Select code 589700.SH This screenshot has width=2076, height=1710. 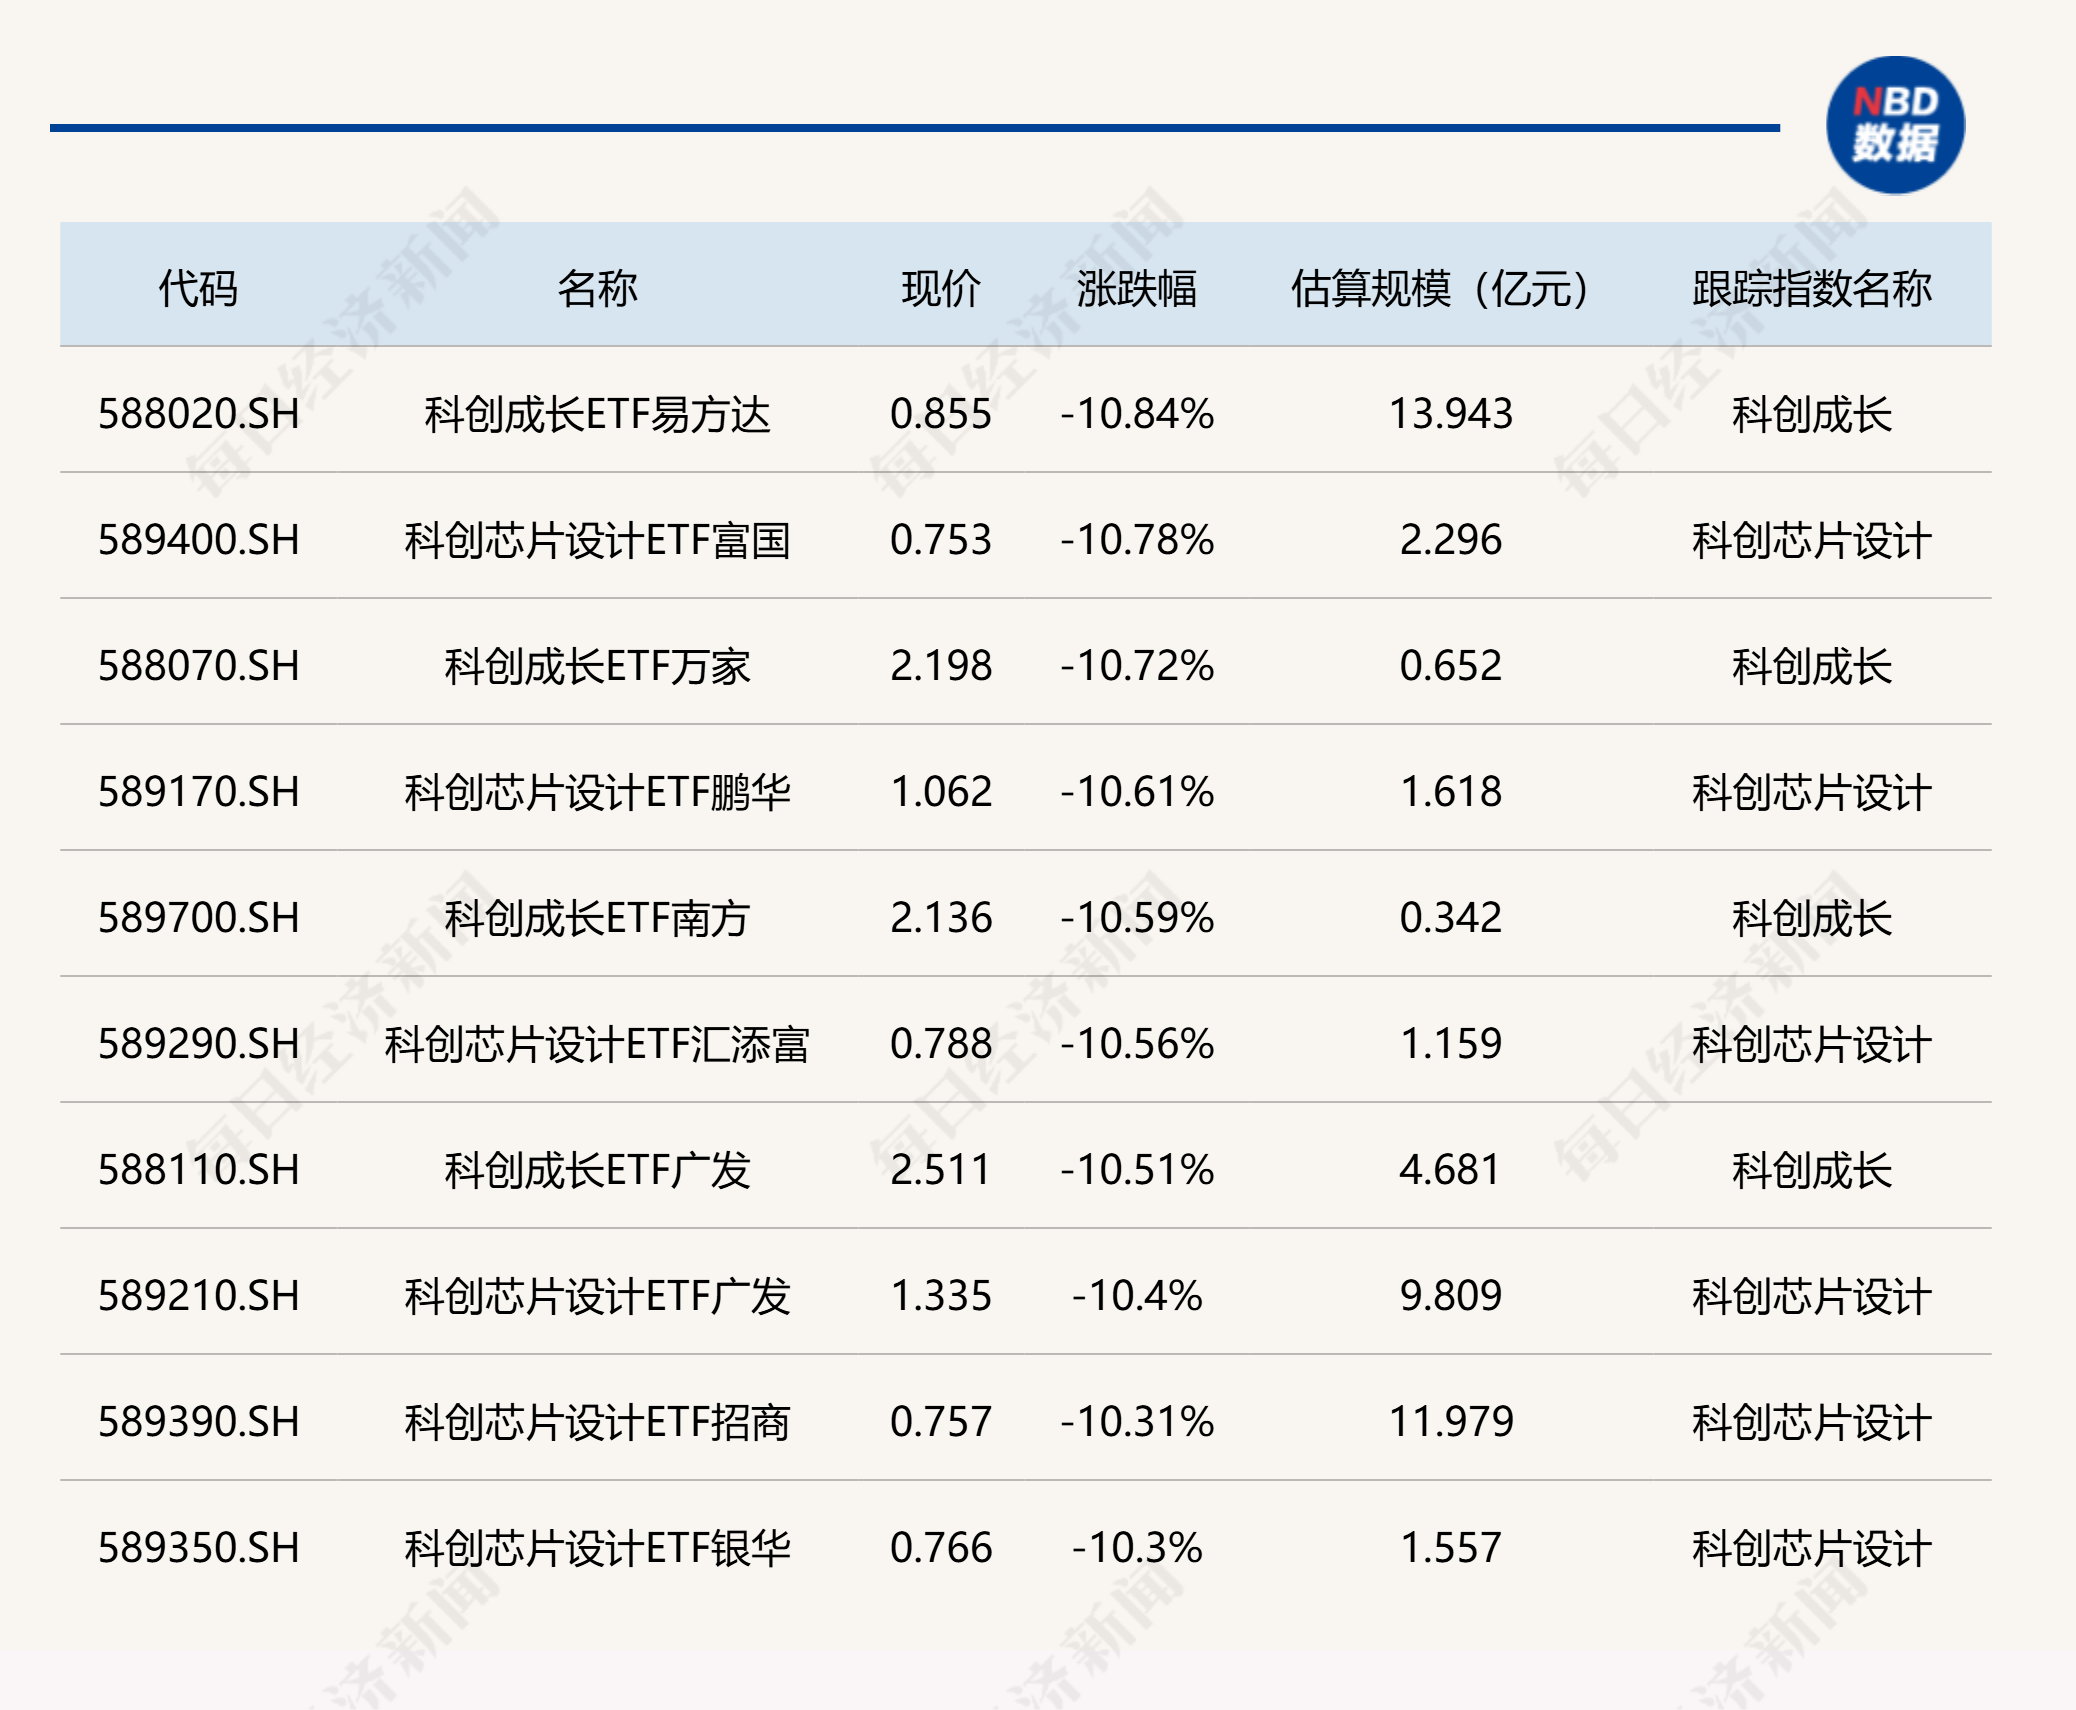[198, 918]
